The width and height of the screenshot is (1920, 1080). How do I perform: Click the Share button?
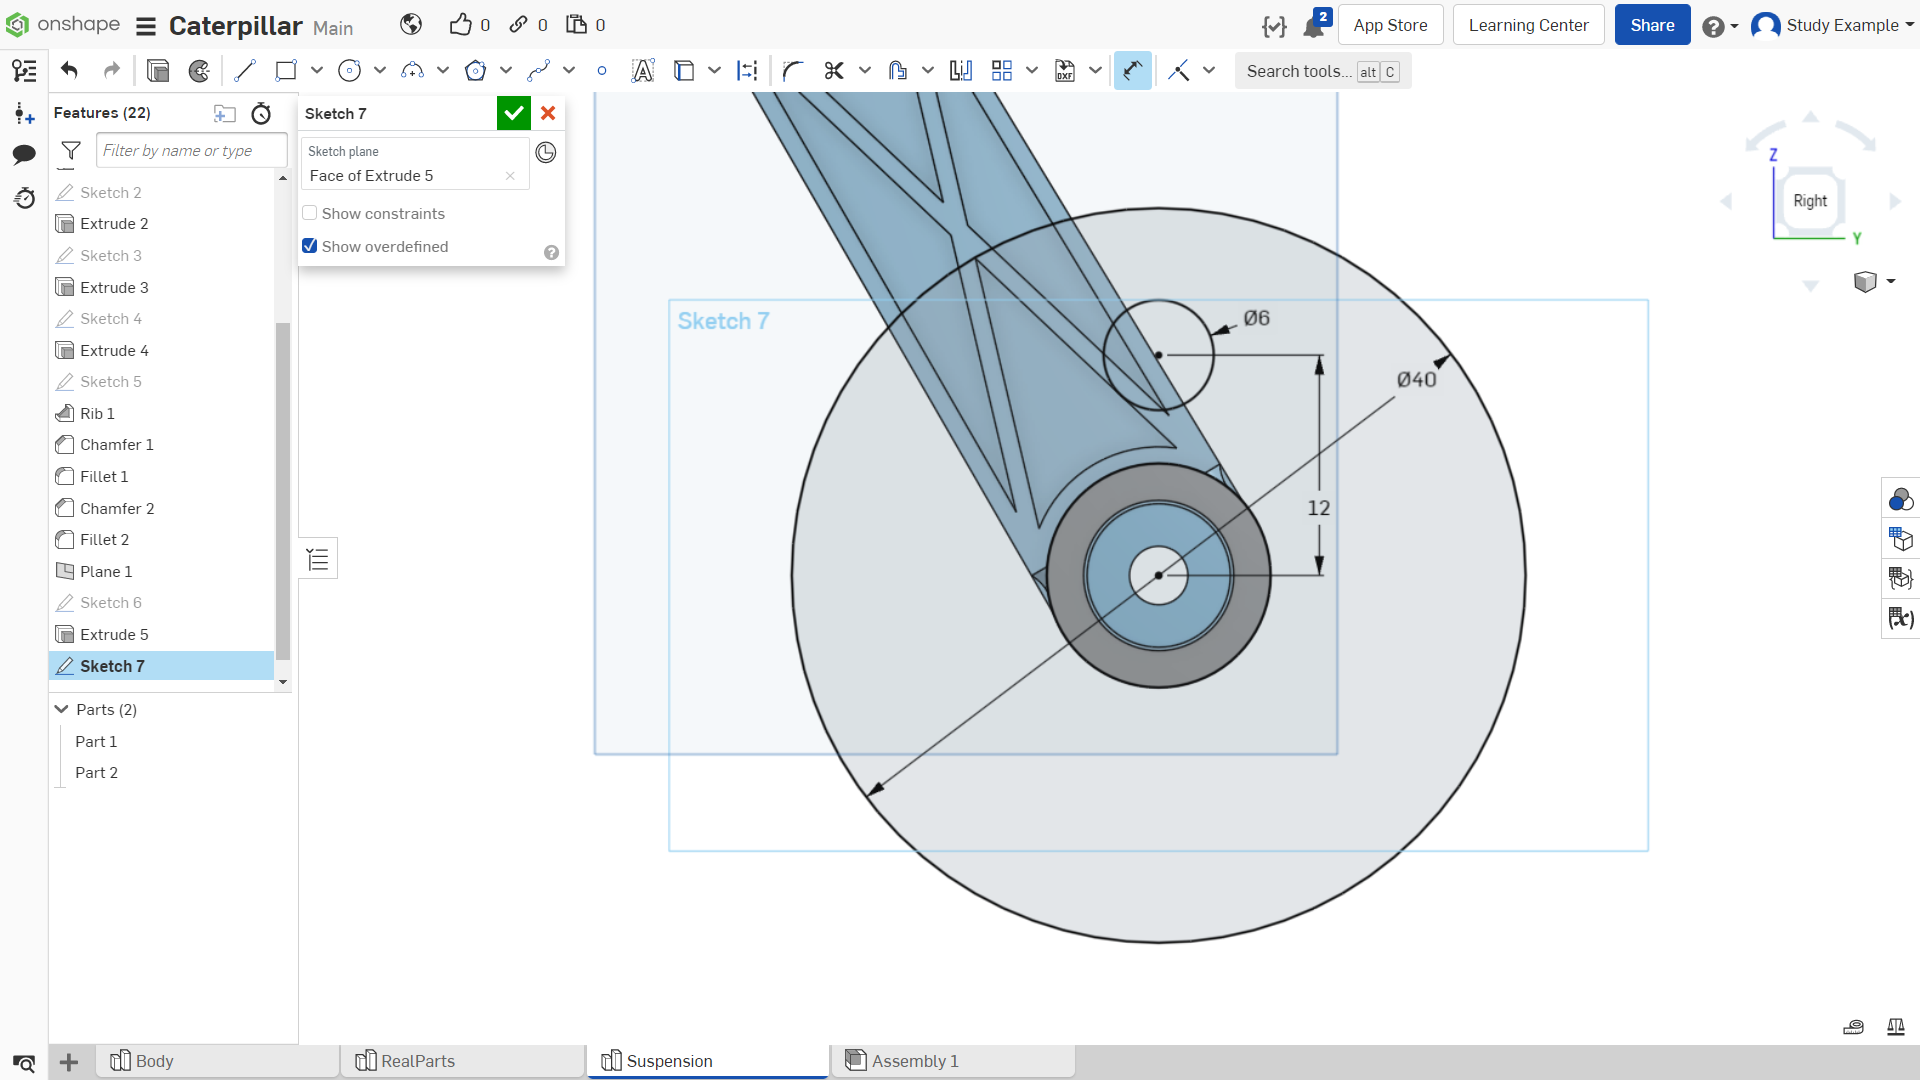pos(1652,25)
